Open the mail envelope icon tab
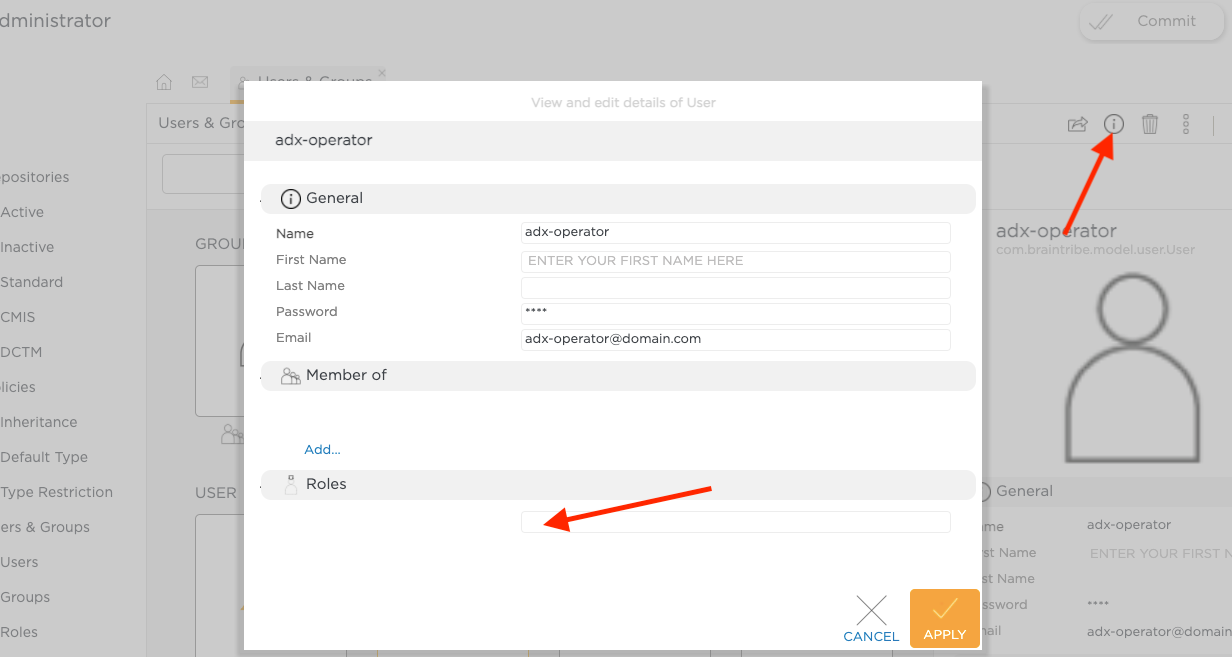 pos(200,82)
